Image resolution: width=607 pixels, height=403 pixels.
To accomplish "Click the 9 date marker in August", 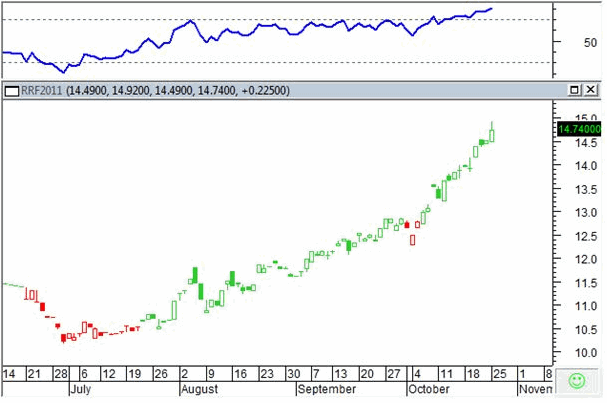I will click(x=211, y=374).
